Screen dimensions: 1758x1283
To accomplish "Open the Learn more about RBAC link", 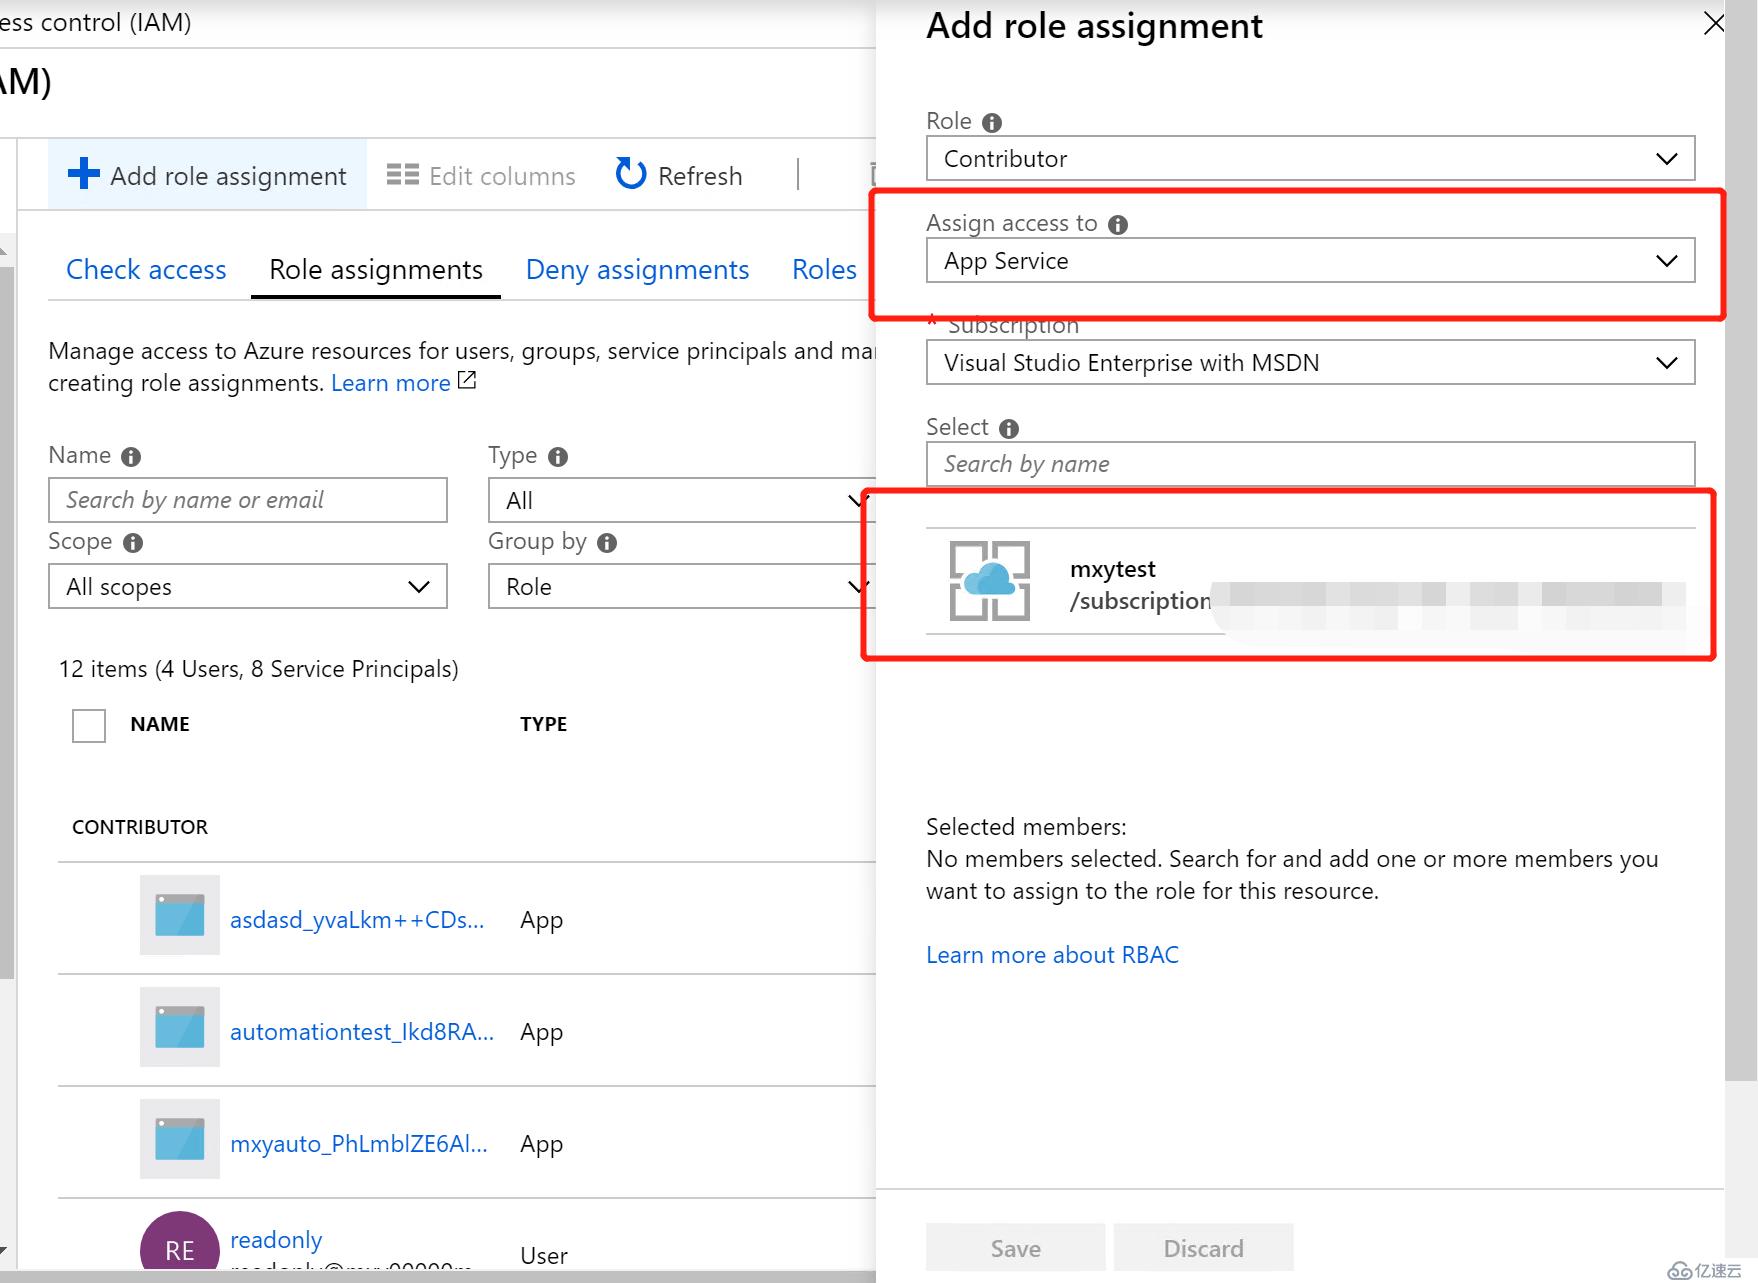I will tap(1052, 955).
